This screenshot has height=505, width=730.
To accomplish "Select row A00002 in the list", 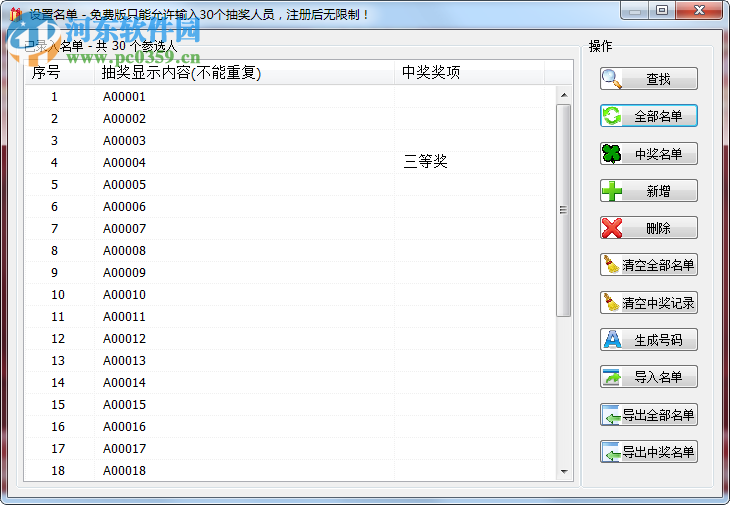I will [284, 119].
